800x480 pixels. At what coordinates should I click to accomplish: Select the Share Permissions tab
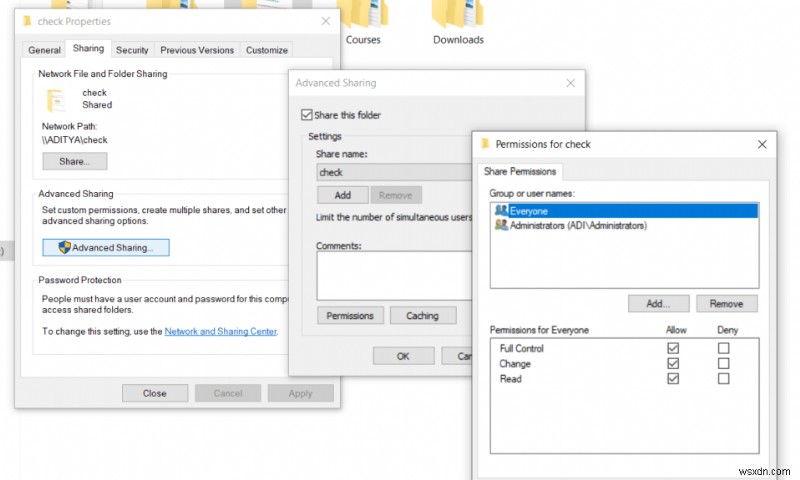(x=520, y=171)
